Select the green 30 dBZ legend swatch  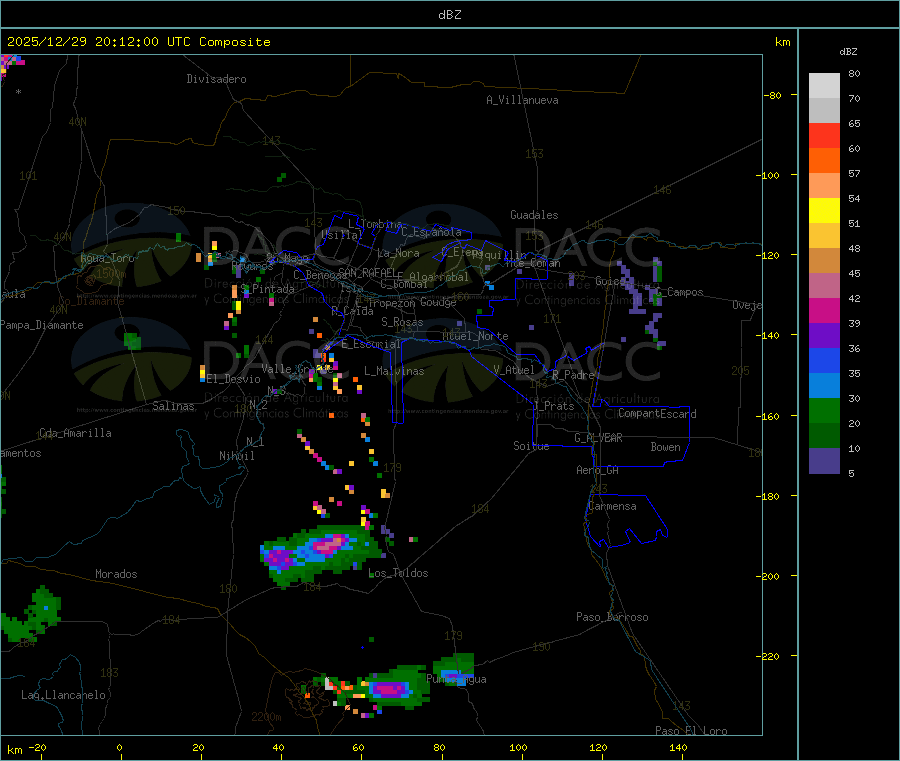coord(824,410)
